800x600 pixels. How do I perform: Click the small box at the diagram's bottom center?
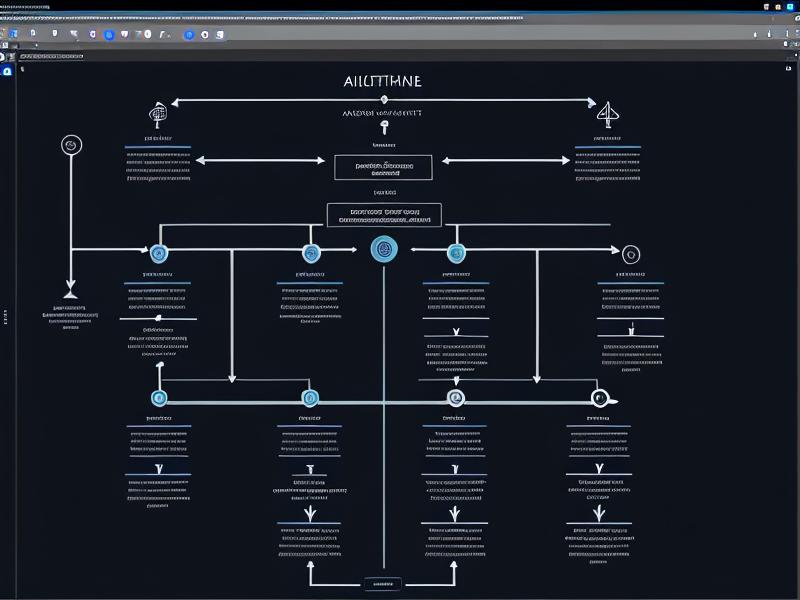pos(381,583)
